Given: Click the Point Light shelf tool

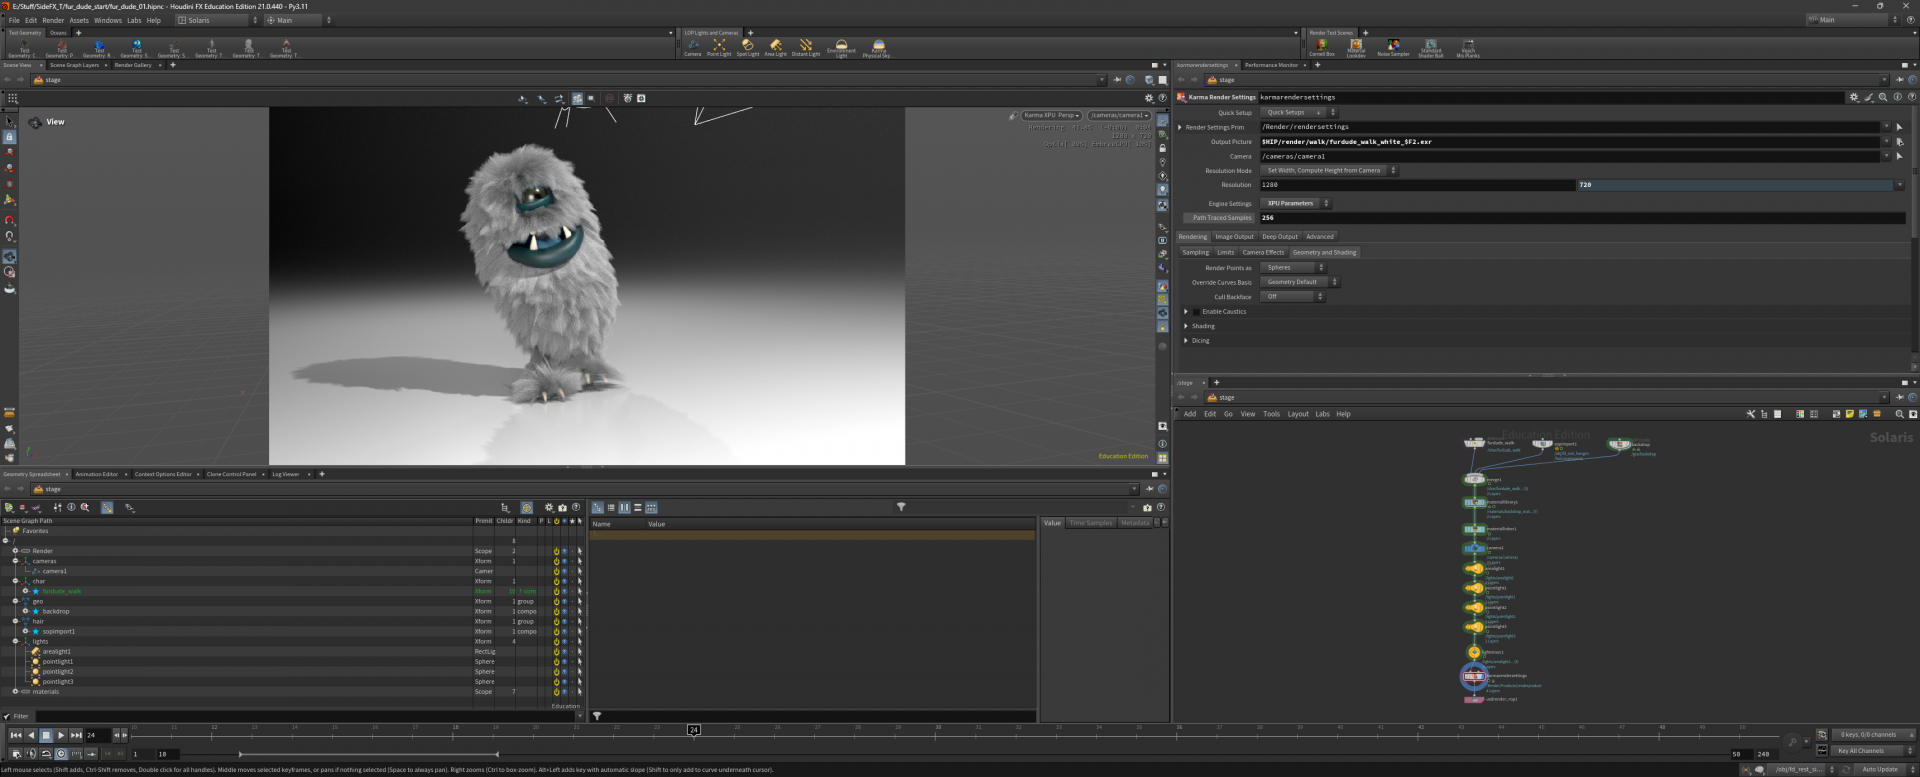Looking at the screenshot, I should click(x=719, y=46).
